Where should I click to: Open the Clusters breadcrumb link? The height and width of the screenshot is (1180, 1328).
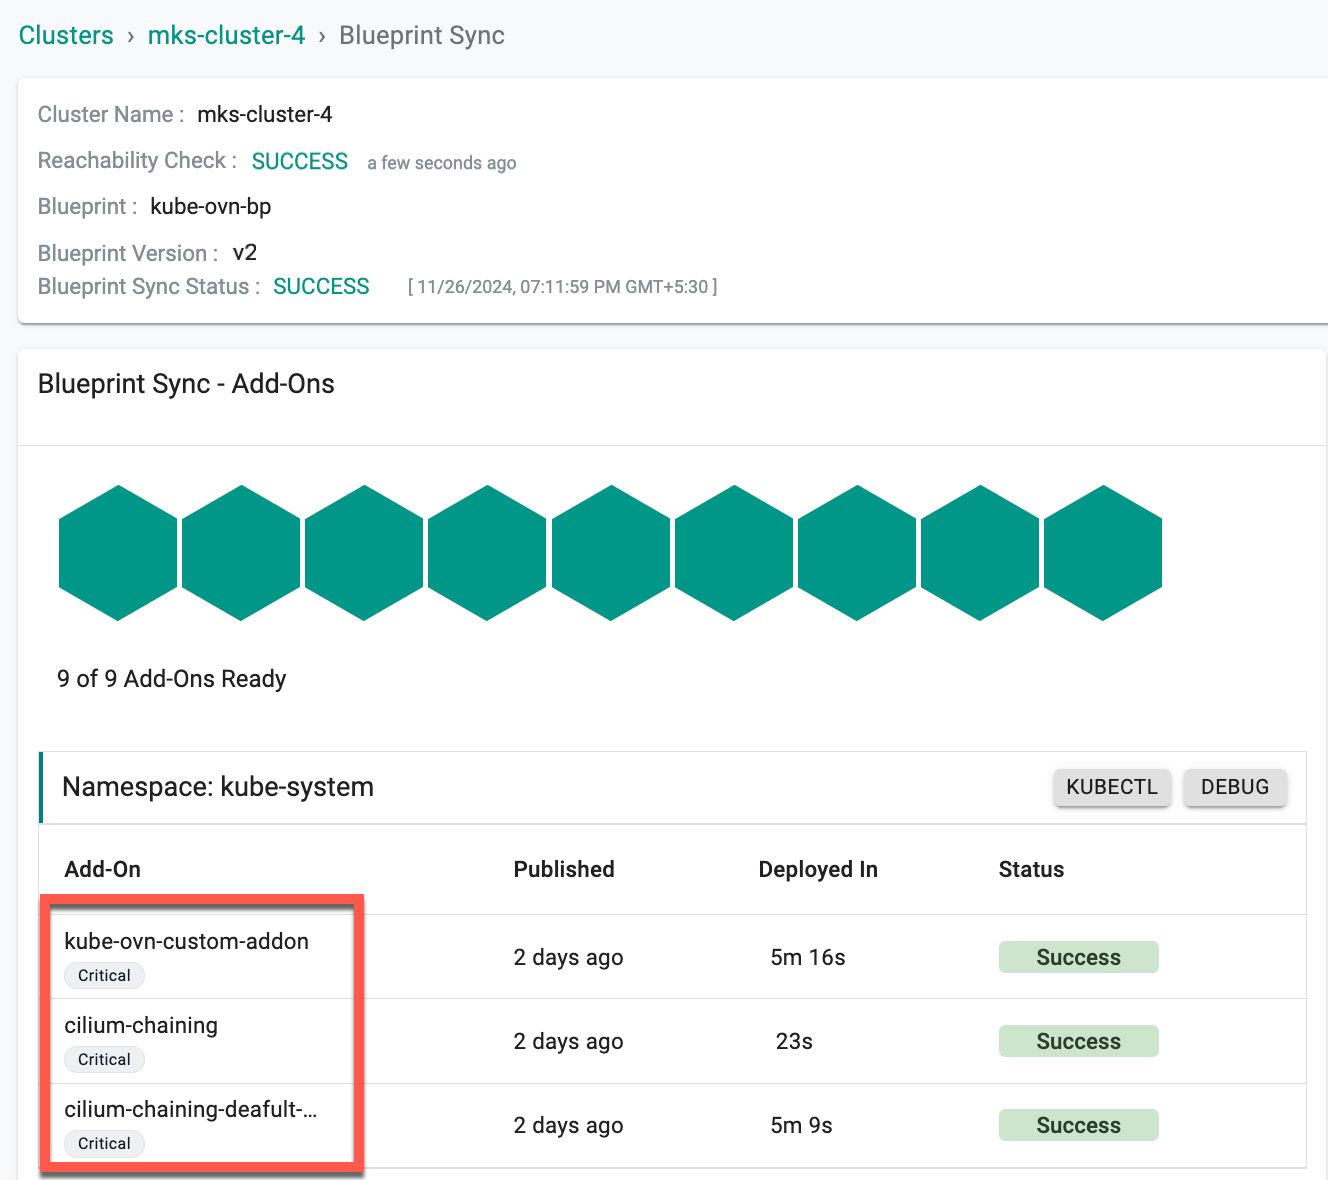(x=66, y=35)
